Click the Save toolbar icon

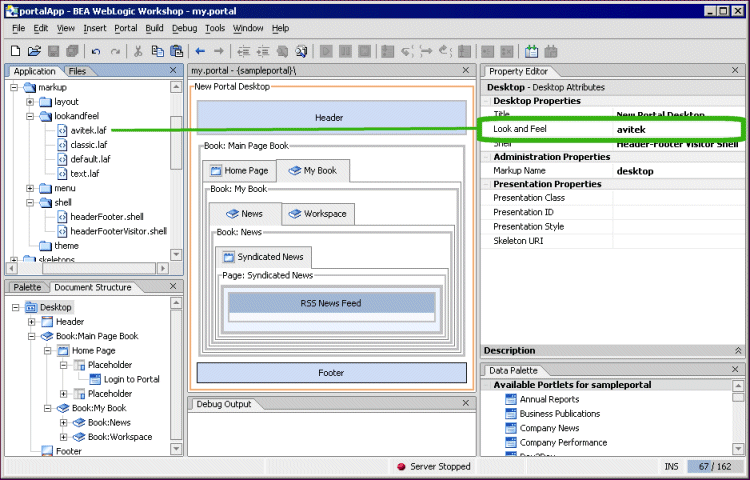pyautogui.click(x=53, y=51)
